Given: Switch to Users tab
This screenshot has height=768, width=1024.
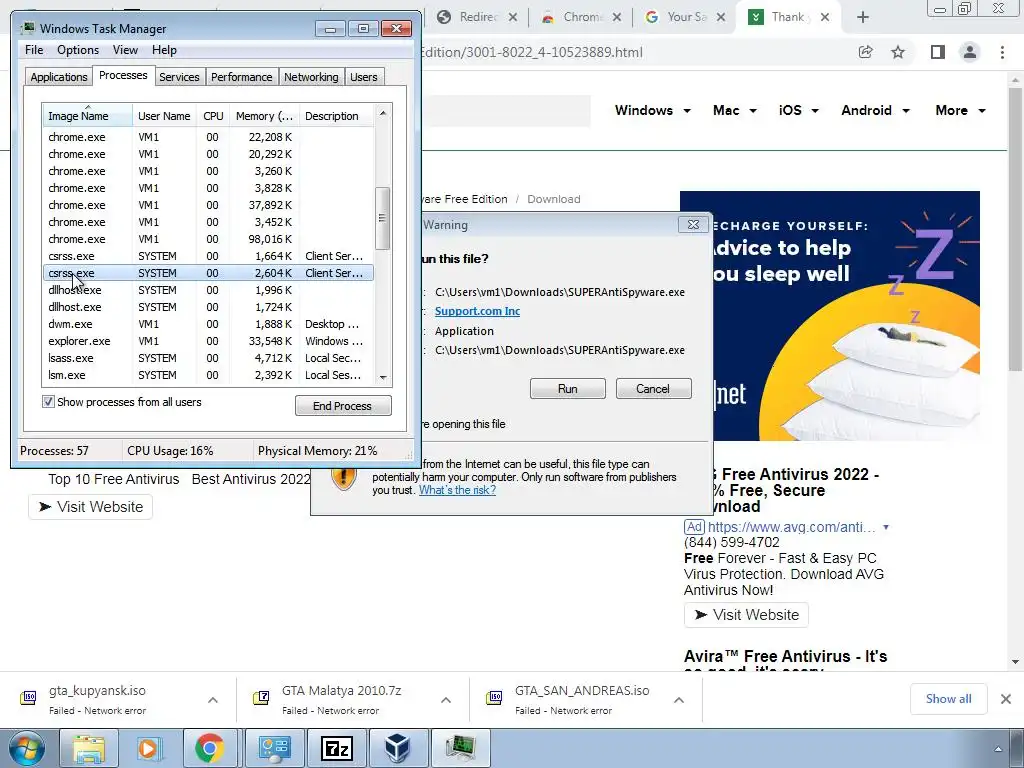Looking at the screenshot, I should point(363,77).
